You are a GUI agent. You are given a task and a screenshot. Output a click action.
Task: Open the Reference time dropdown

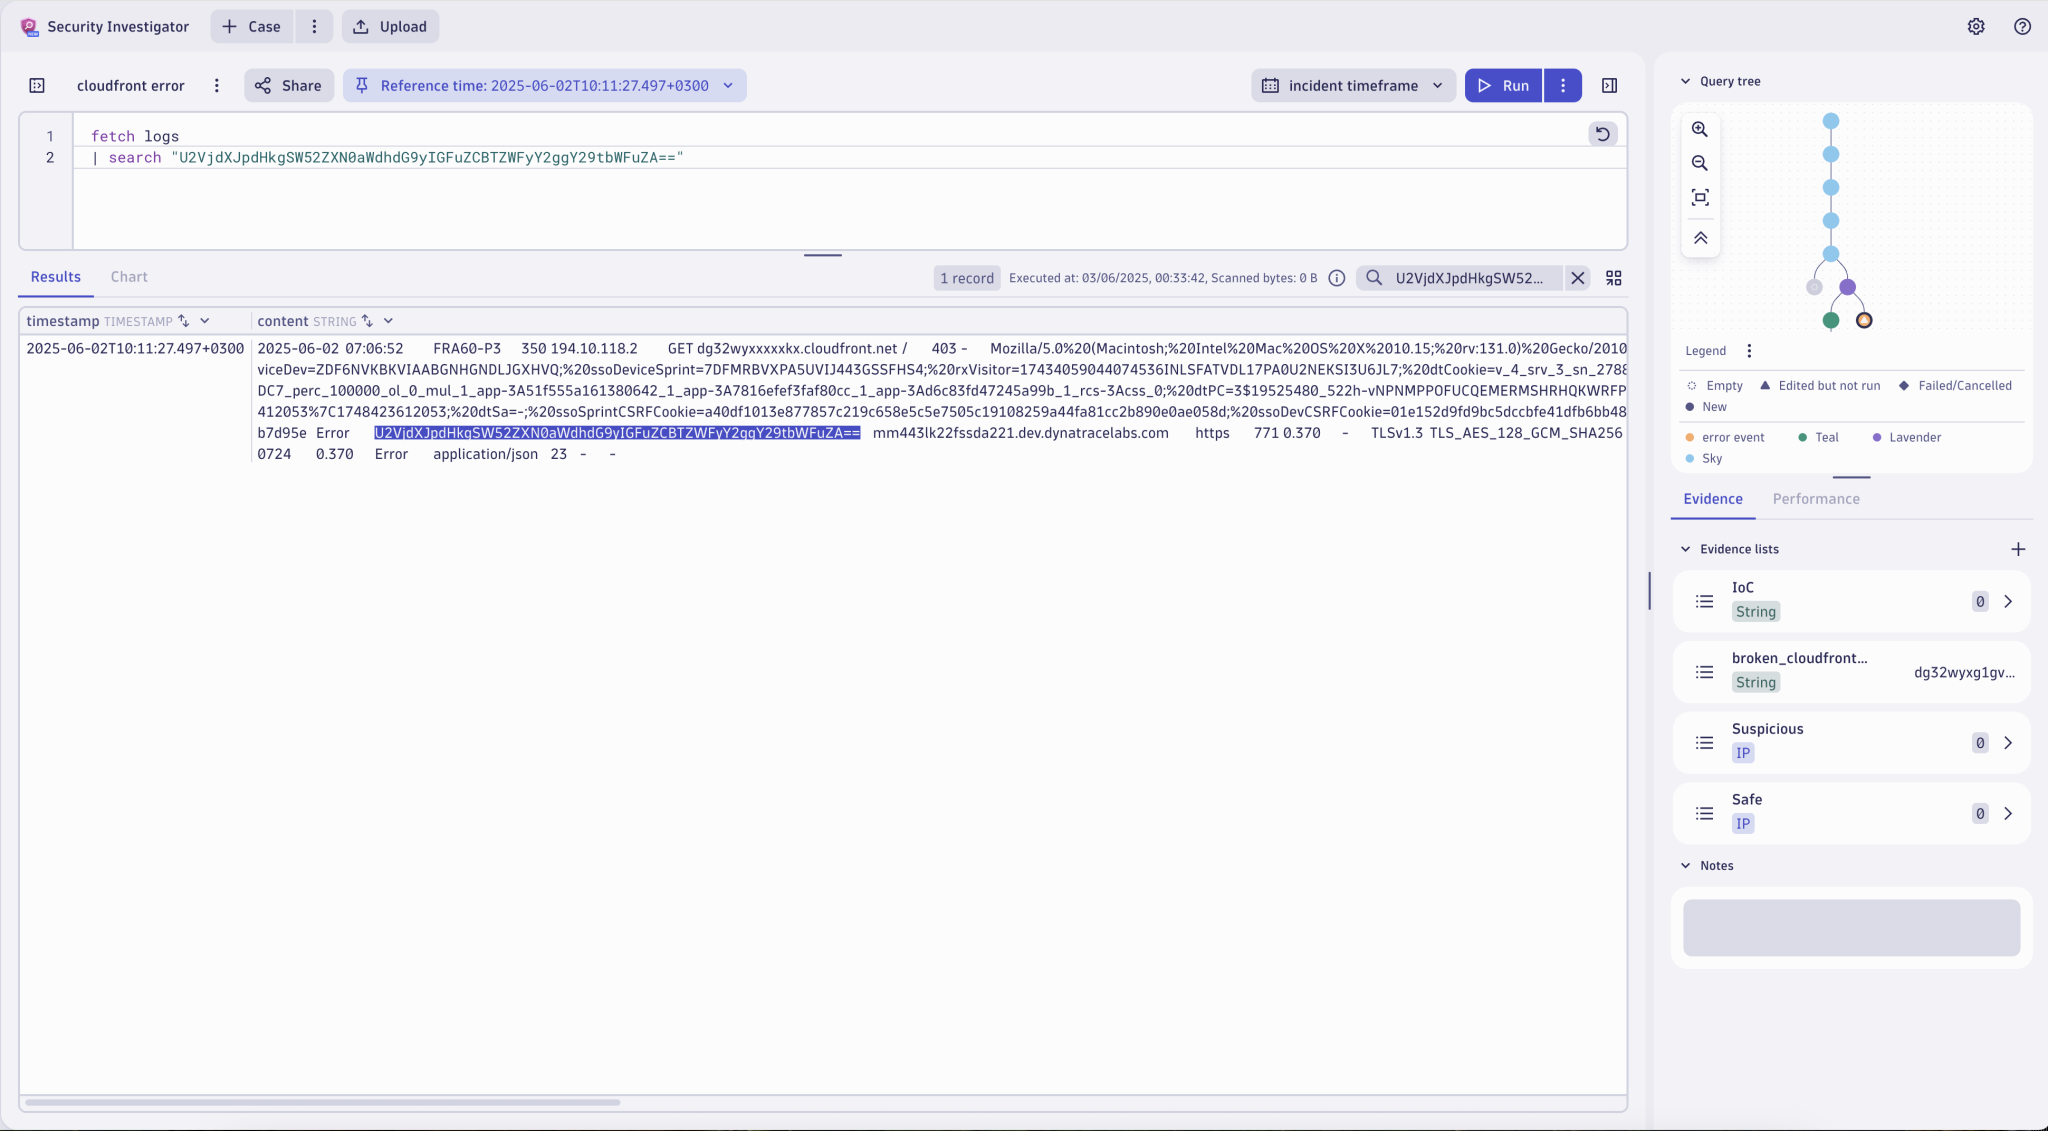(729, 85)
